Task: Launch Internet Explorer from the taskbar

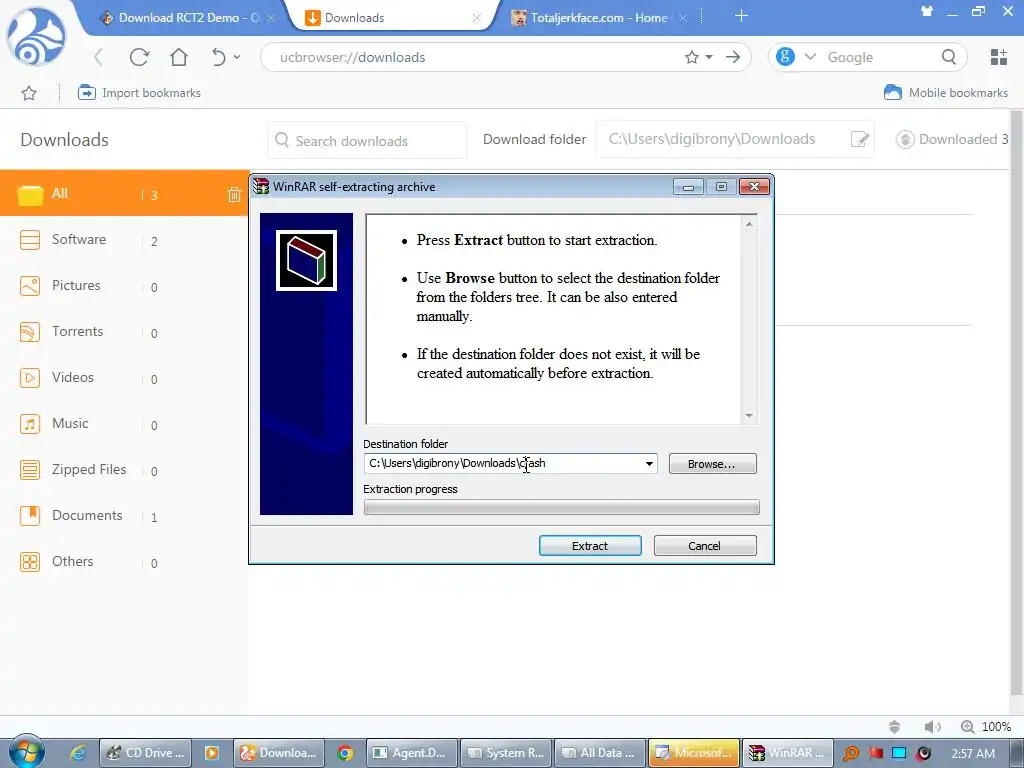Action: coord(78,753)
